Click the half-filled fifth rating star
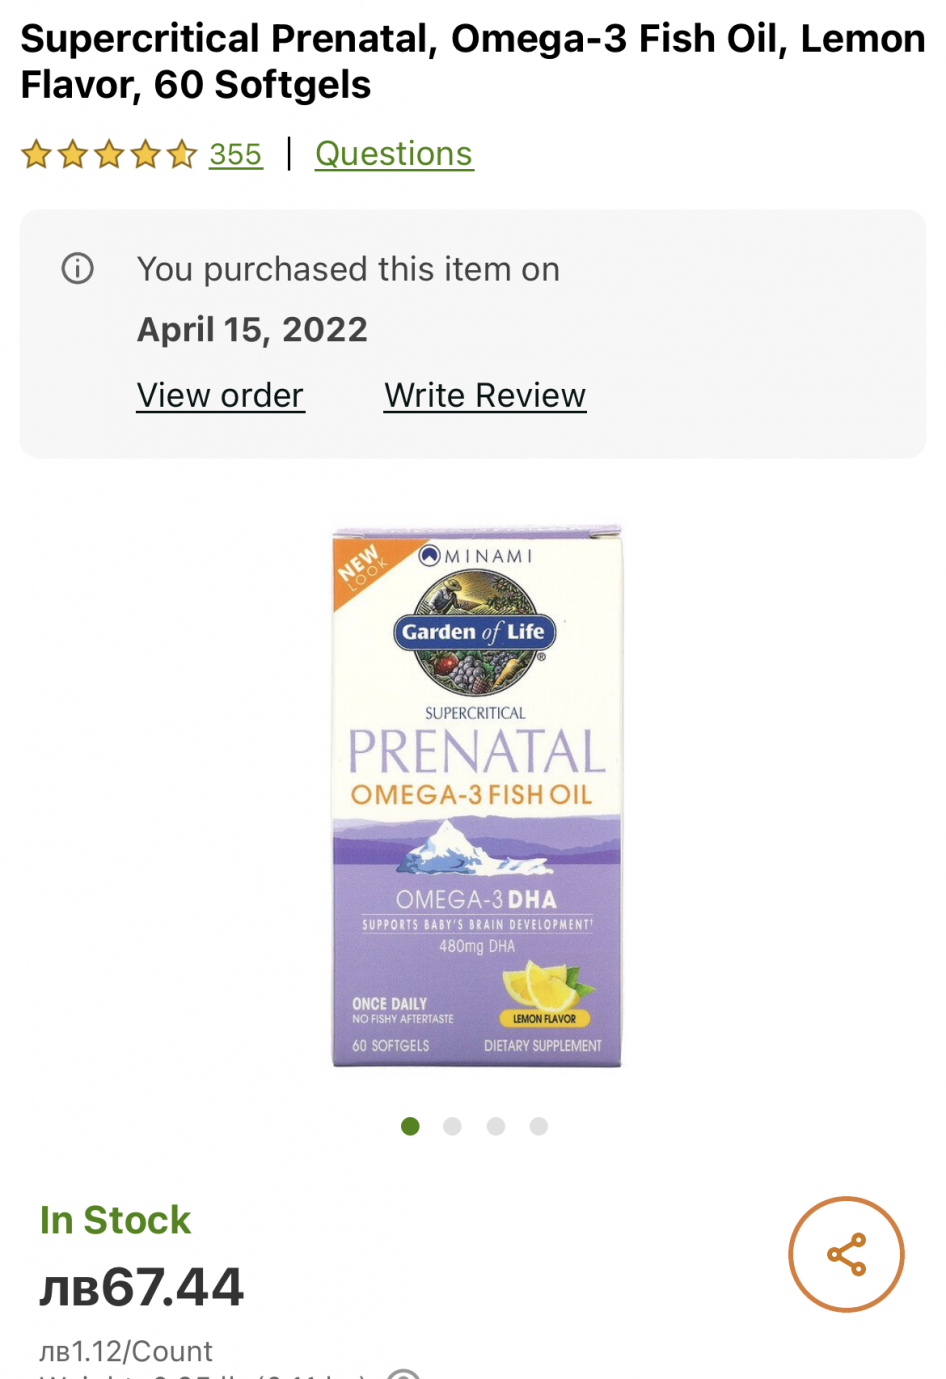Viewport: 946px width, 1379px height. click(x=182, y=155)
